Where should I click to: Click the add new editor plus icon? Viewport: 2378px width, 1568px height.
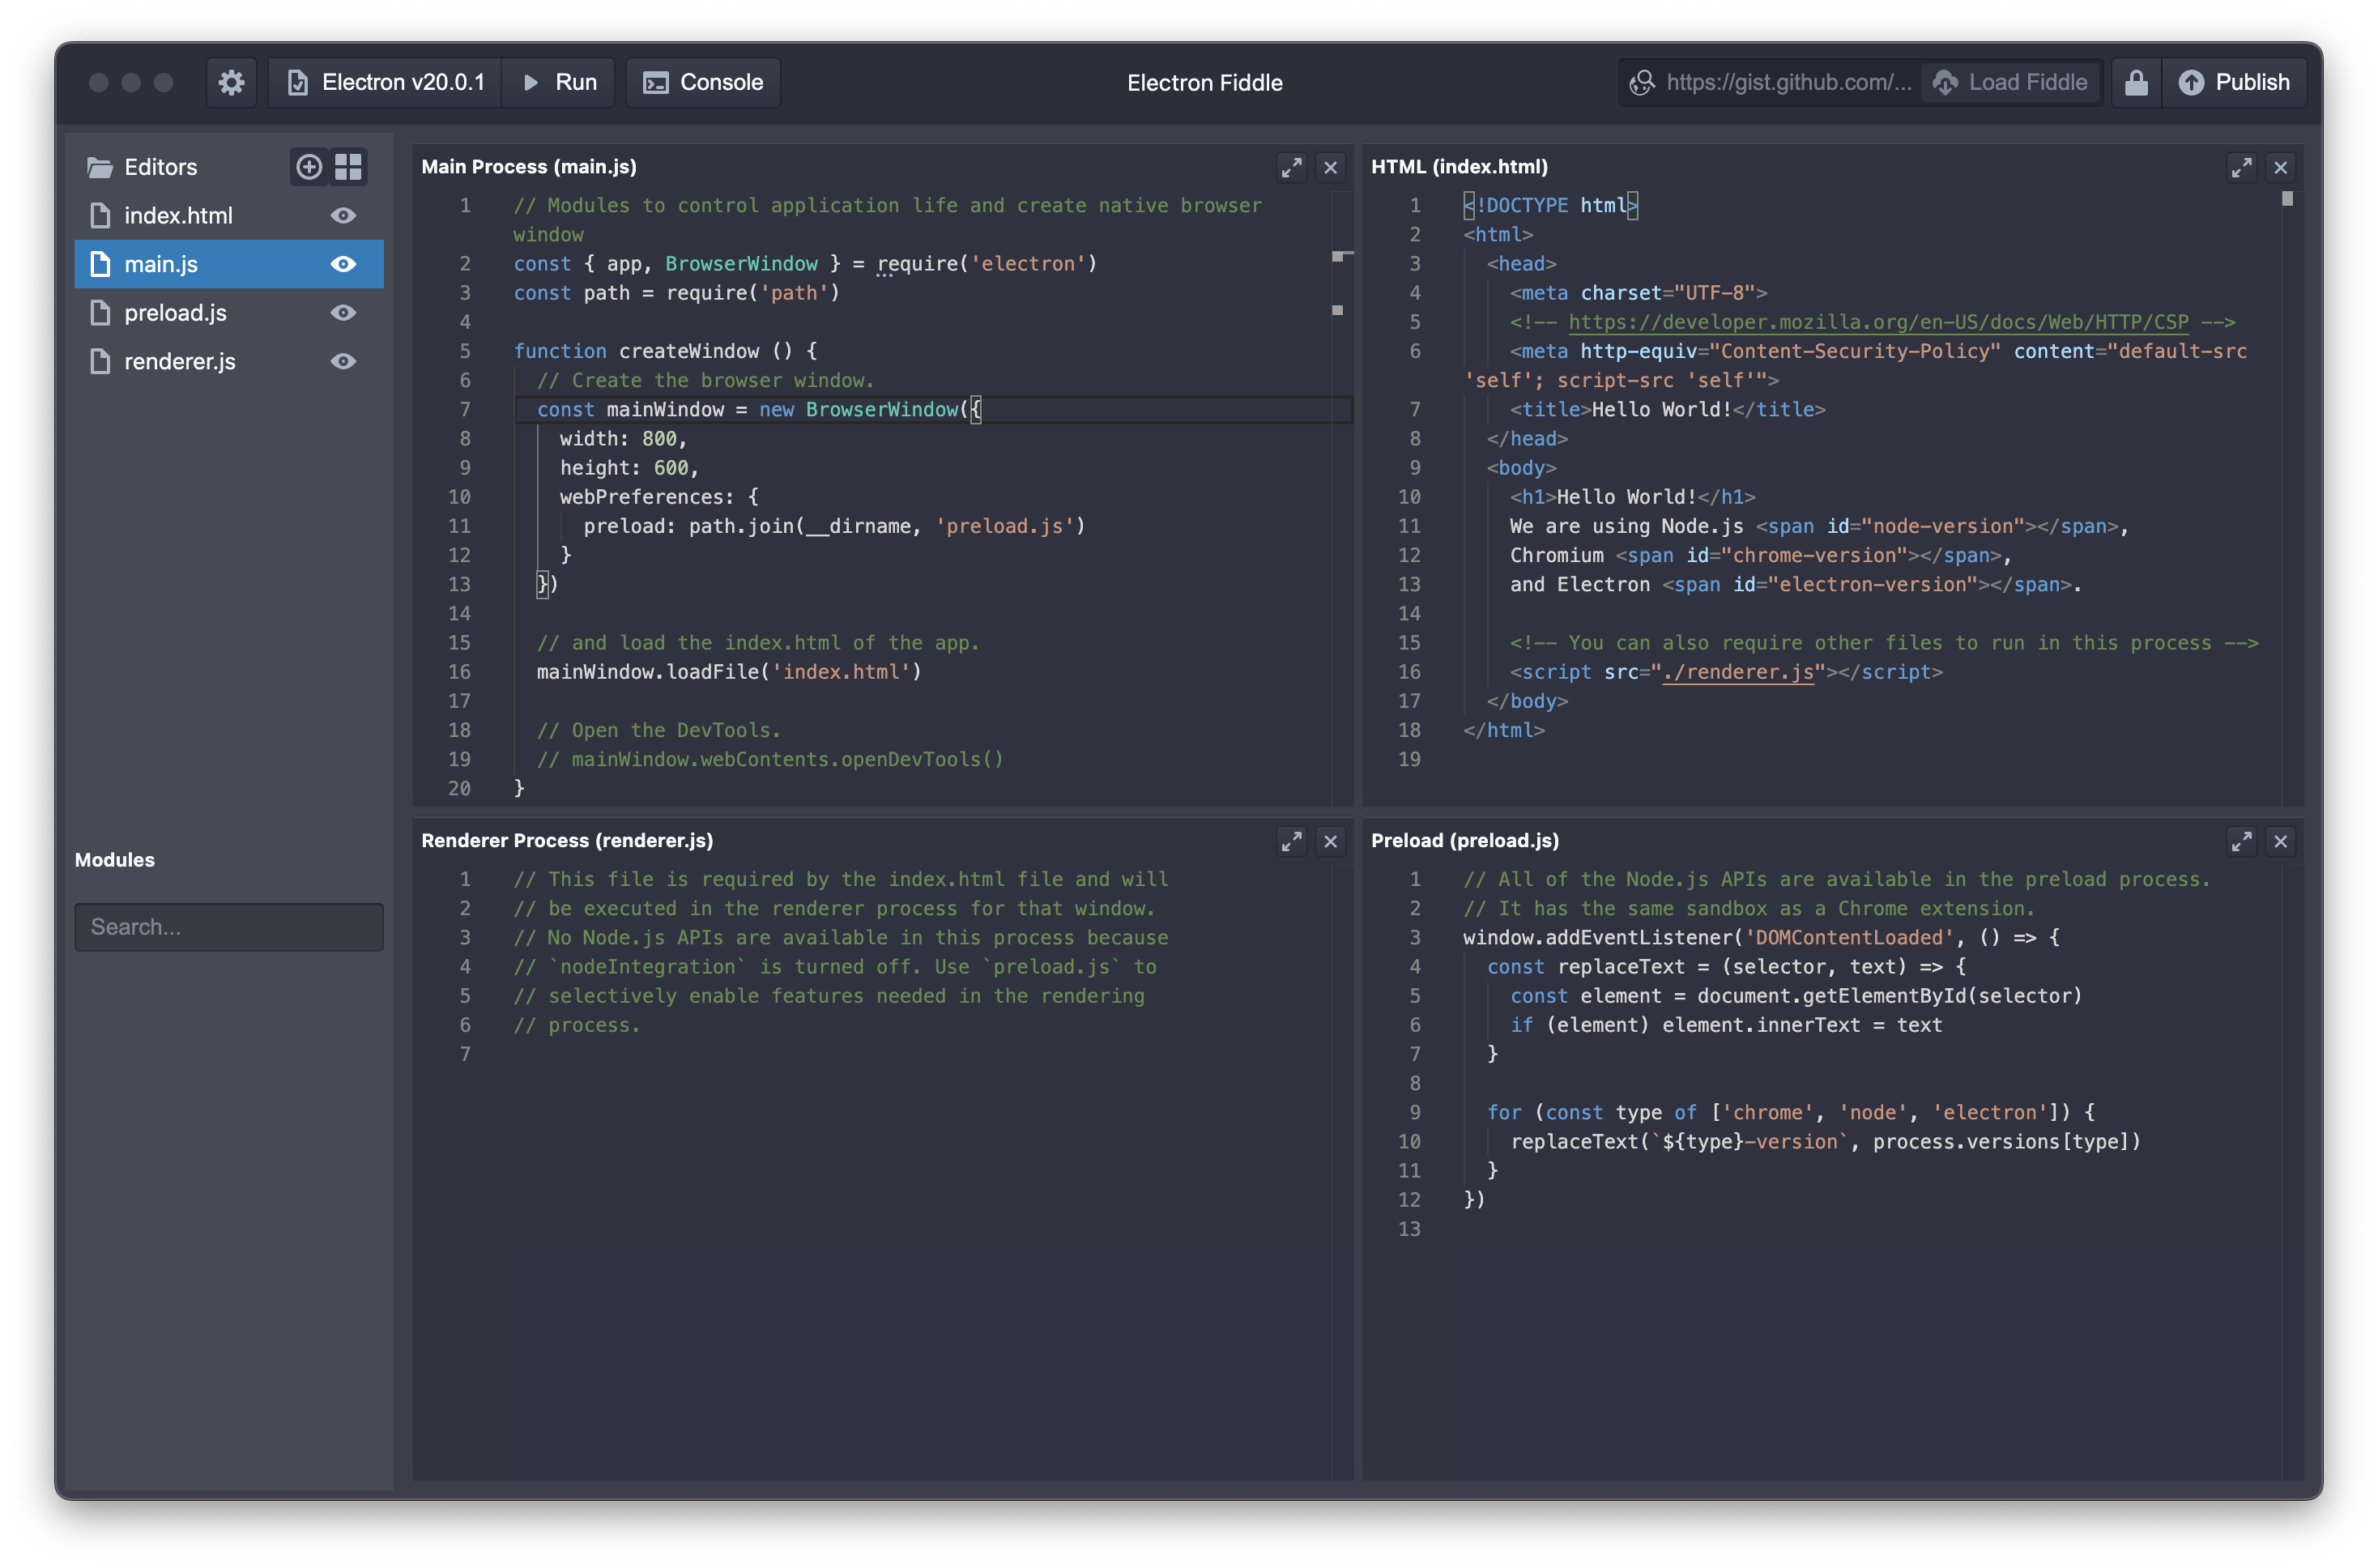(309, 167)
